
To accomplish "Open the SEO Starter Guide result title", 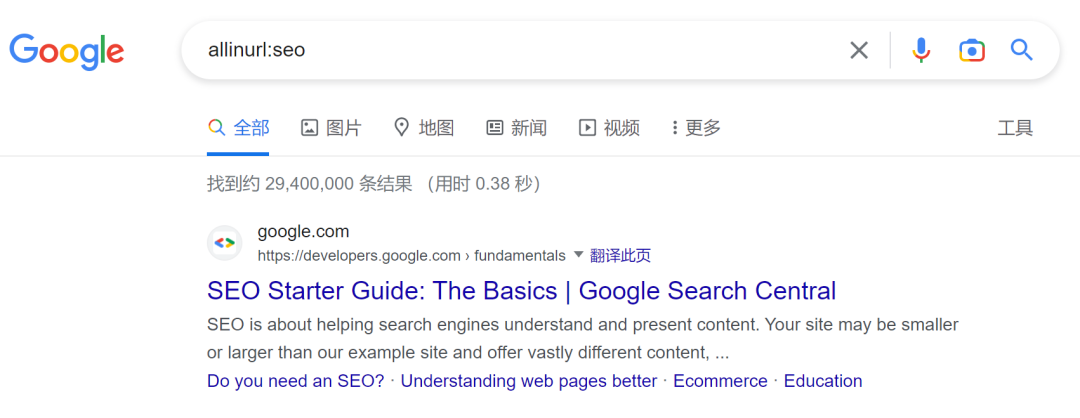I will [521, 291].
